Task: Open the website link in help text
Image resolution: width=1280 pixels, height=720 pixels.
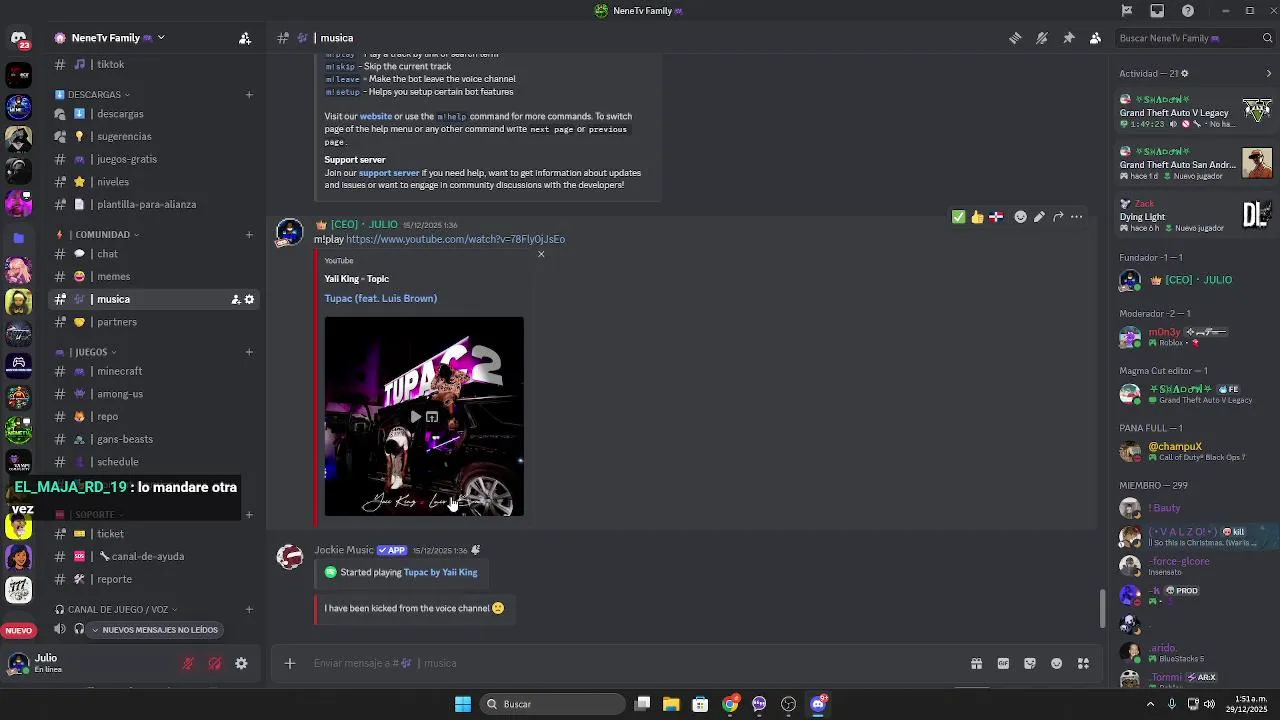Action: point(376,116)
